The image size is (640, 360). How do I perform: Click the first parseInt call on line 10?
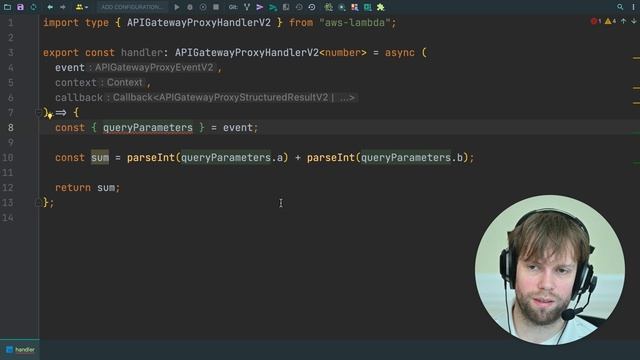(151, 158)
